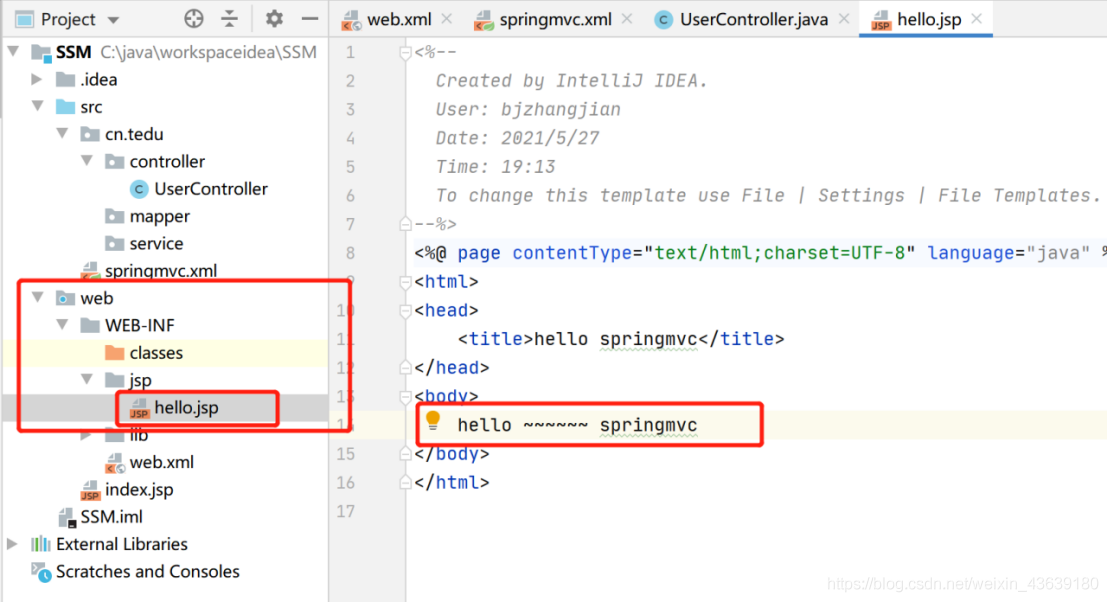Open the Project view dropdown

tap(113, 20)
